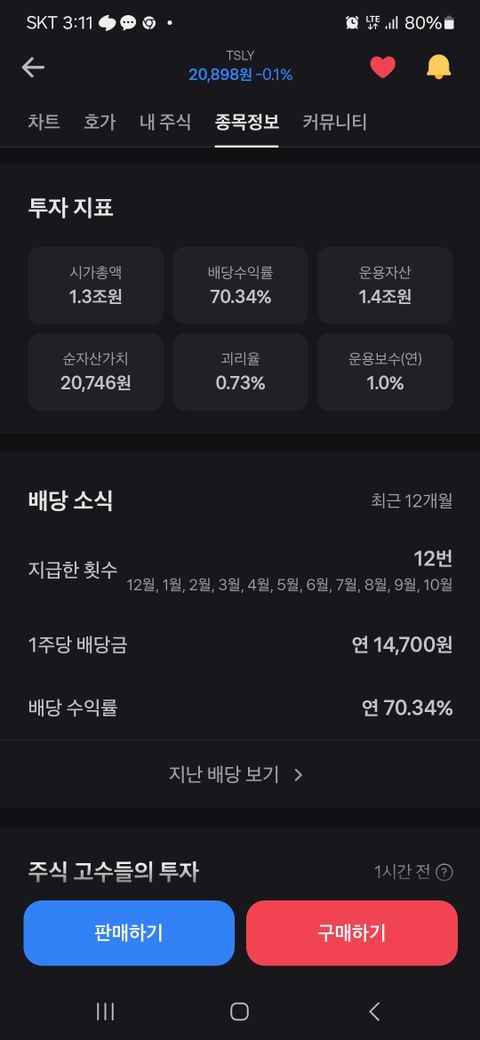This screenshot has width=480, height=1040.
Task: Tap the 운용보수(연) 1.0% card
Action: pyautogui.click(x=385, y=372)
